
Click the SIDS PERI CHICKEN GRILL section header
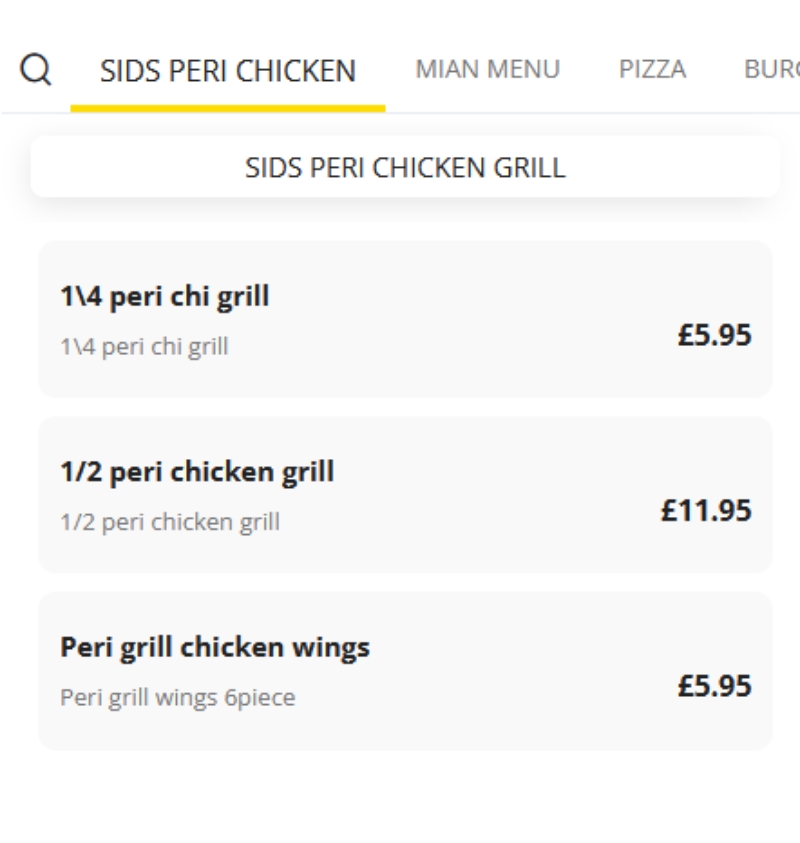point(405,167)
